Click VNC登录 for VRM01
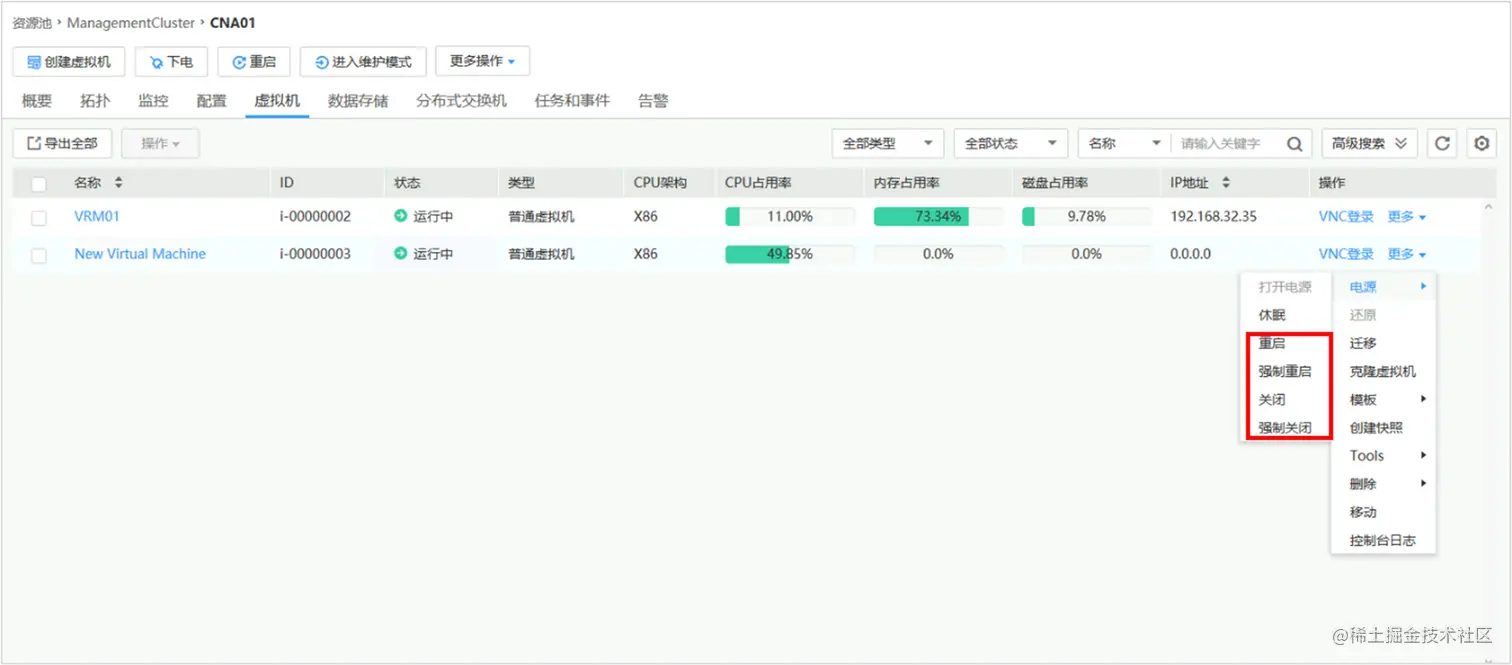Screen dimensions: 1512x665 pyautogui.click(x=1346, y=216)
